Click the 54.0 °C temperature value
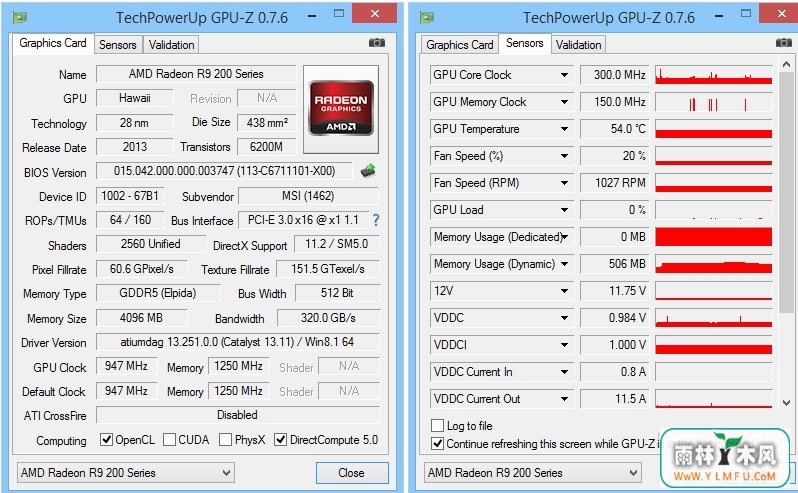The height and width of the screenshot is (493, 798). [x=614, y=129]
